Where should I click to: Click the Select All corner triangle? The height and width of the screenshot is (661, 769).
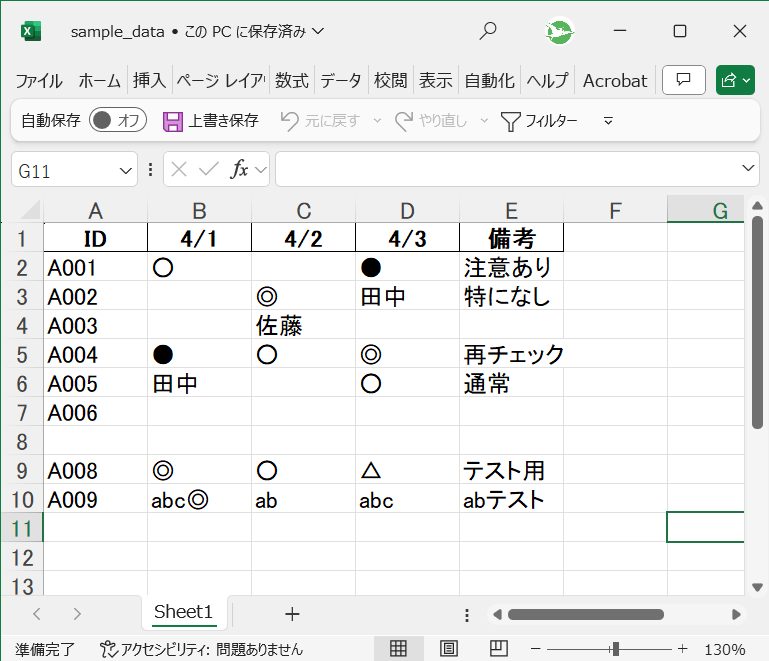[x=30, y=210]
